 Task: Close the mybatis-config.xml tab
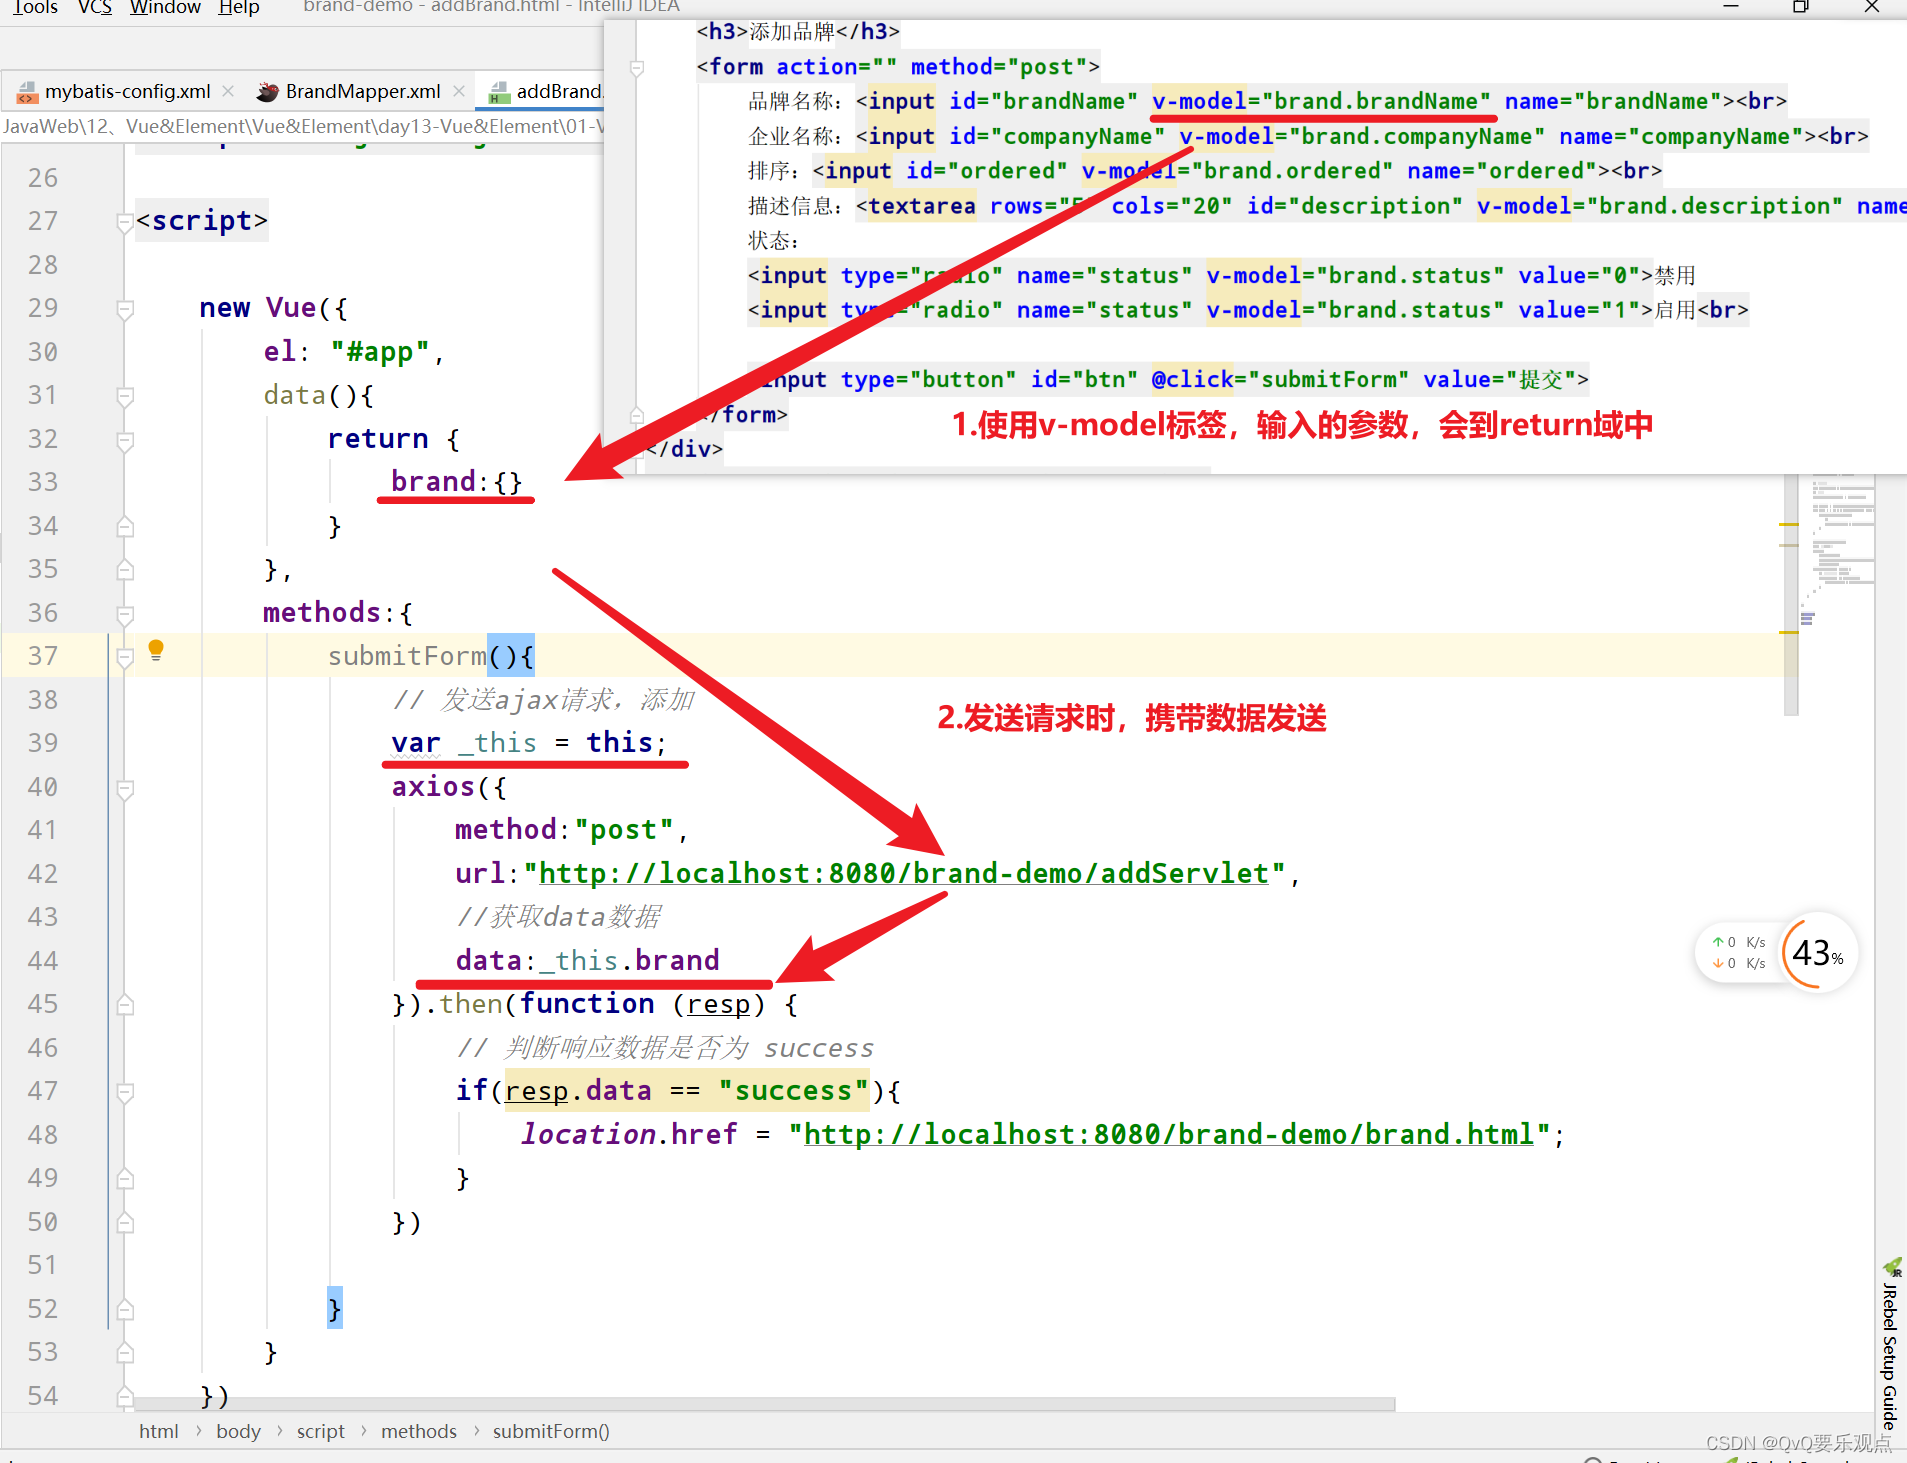tap(228, 91)
